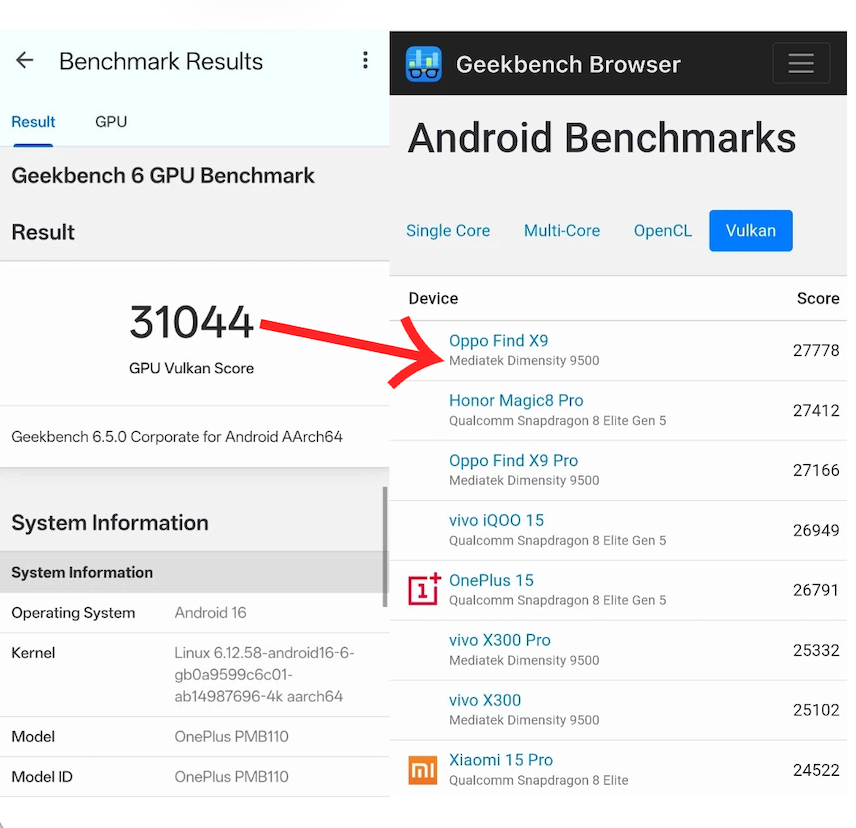Viewport: 856px width, 828px height.
Task: Click the Kernel label
Action: pyautogui.click(x=33, y=653)
